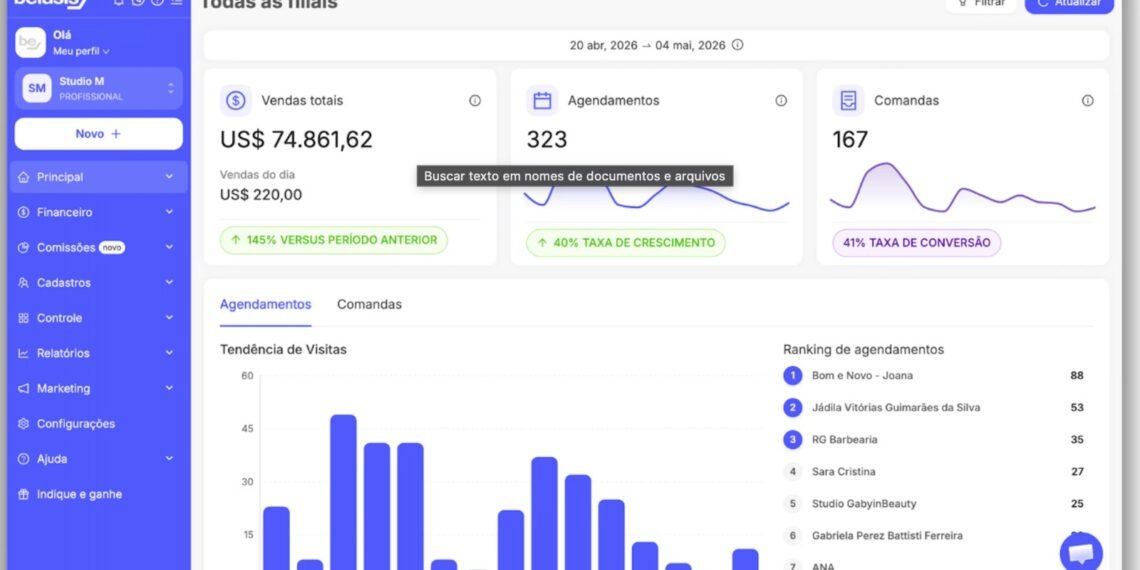
Task: Click the SM studio avatar
Action: pyautogui.click(x=37, y=88)
